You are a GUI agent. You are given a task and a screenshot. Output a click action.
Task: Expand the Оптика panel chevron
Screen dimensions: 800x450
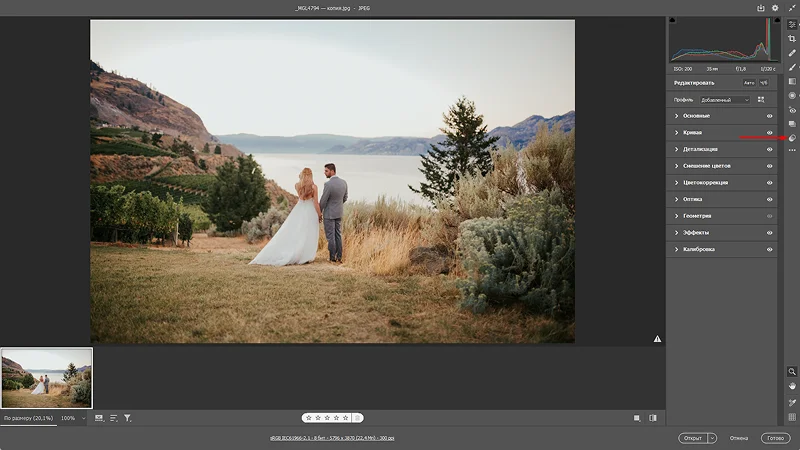tap(677, 199)
